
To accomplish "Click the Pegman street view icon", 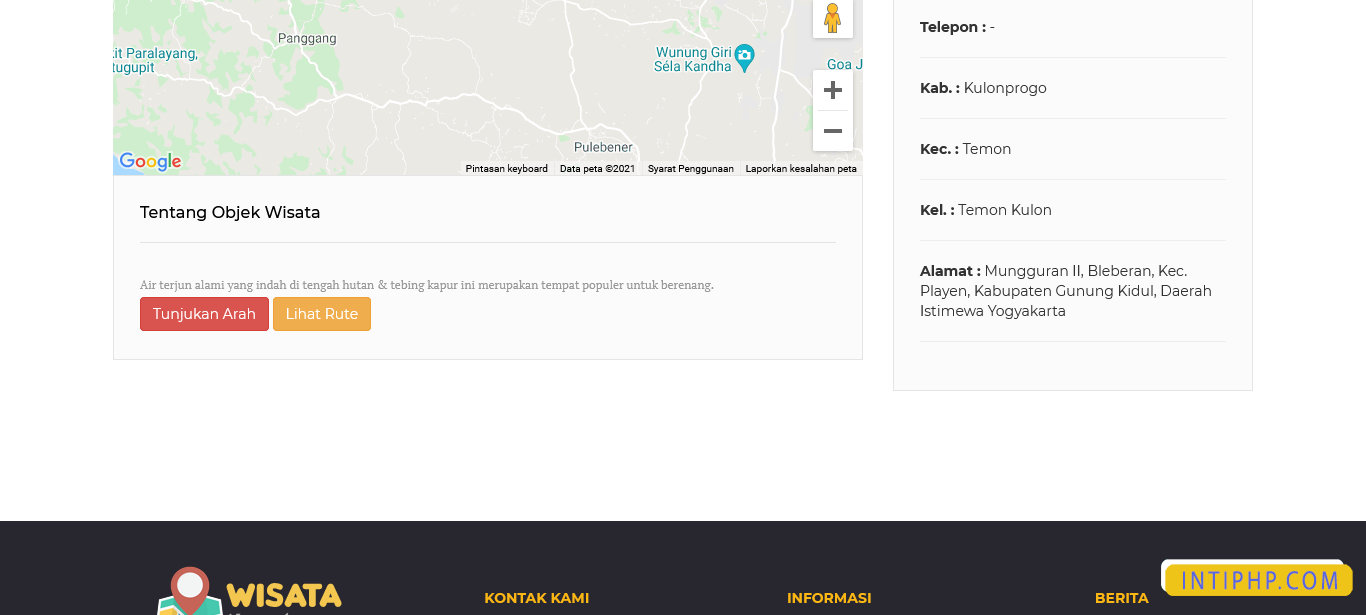I will tap(832, 17).
